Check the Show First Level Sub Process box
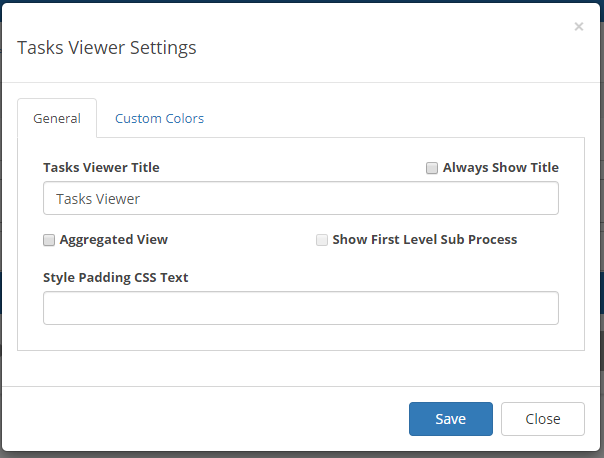Screen dimensions: 604x458 coord(322,240)
